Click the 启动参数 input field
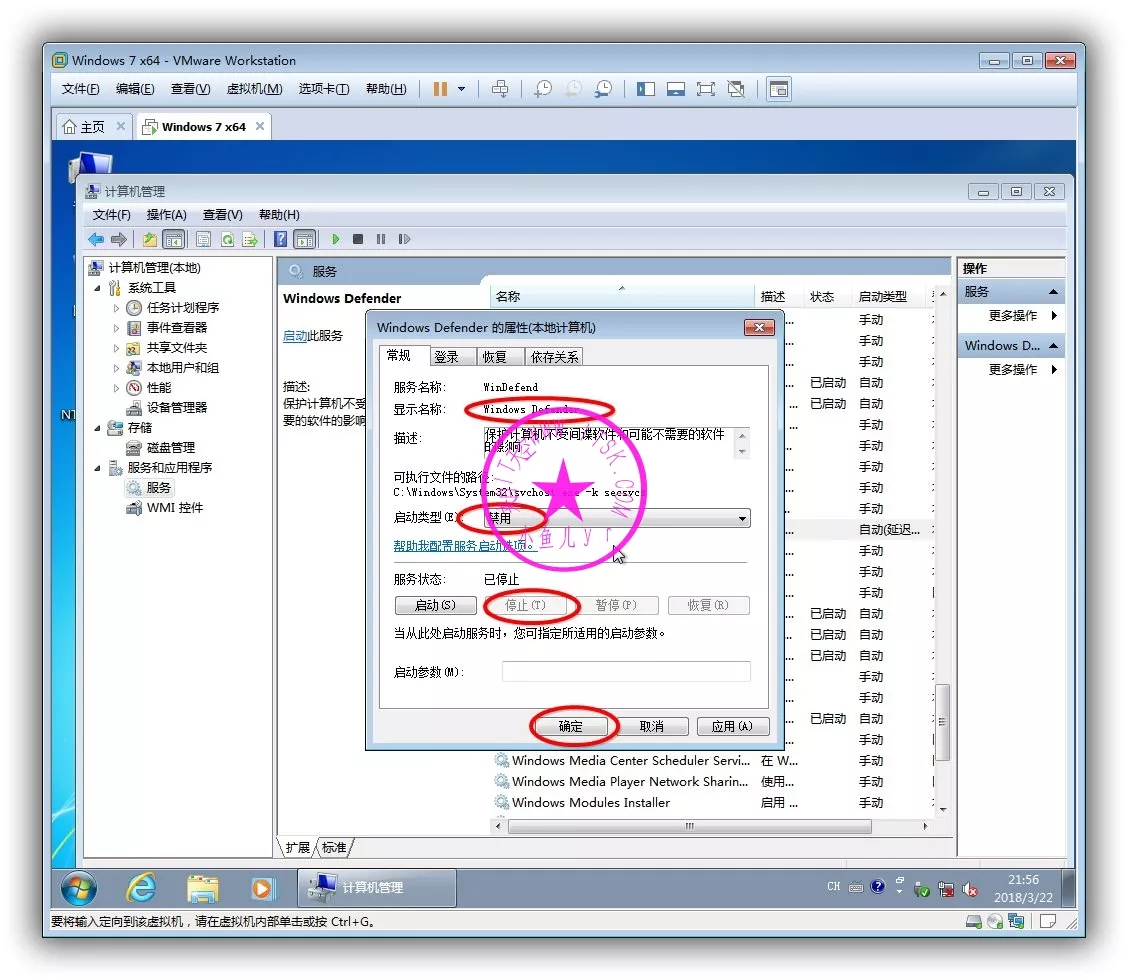This screenshot has width=1128, height=980. (x=625, y=672)
